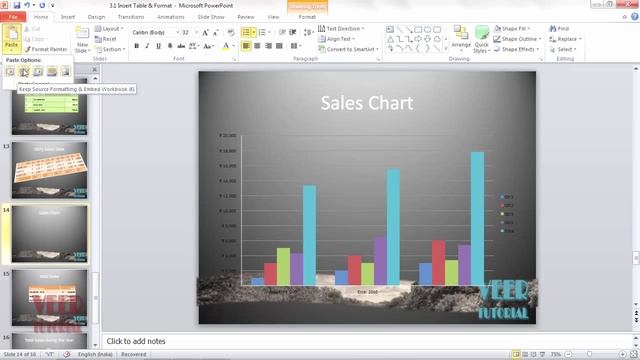Select the slide 15 thumbnail

click(x=49, y=298)
